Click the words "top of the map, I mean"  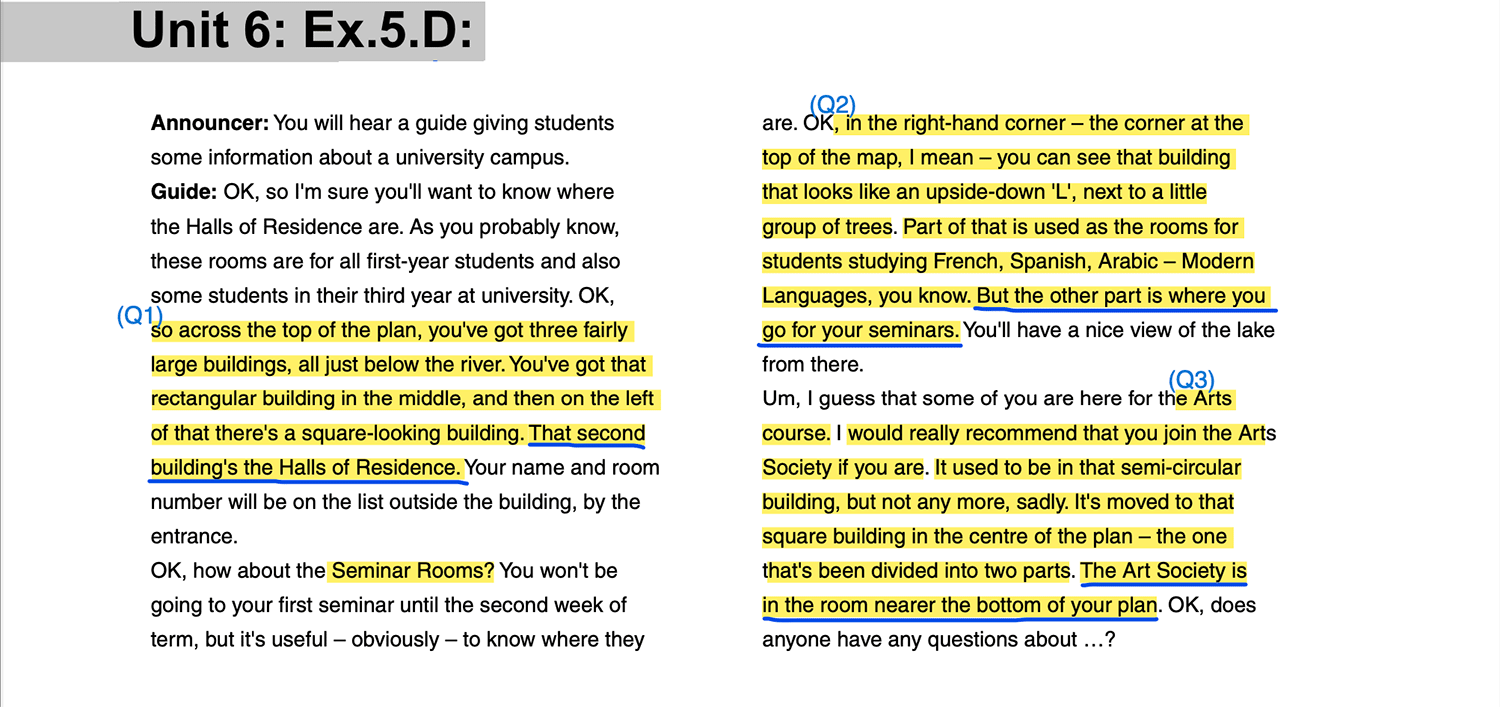(868, 158)
